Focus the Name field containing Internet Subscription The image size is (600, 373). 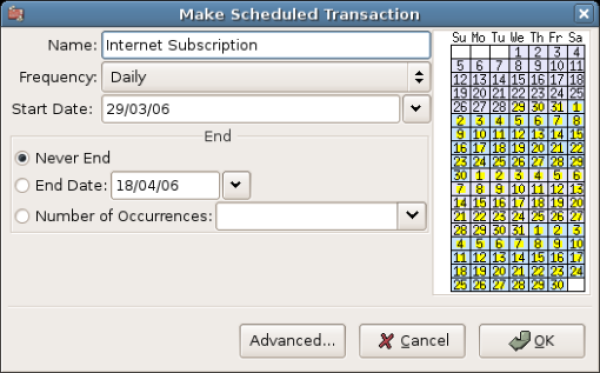click(x=266, y=45)
